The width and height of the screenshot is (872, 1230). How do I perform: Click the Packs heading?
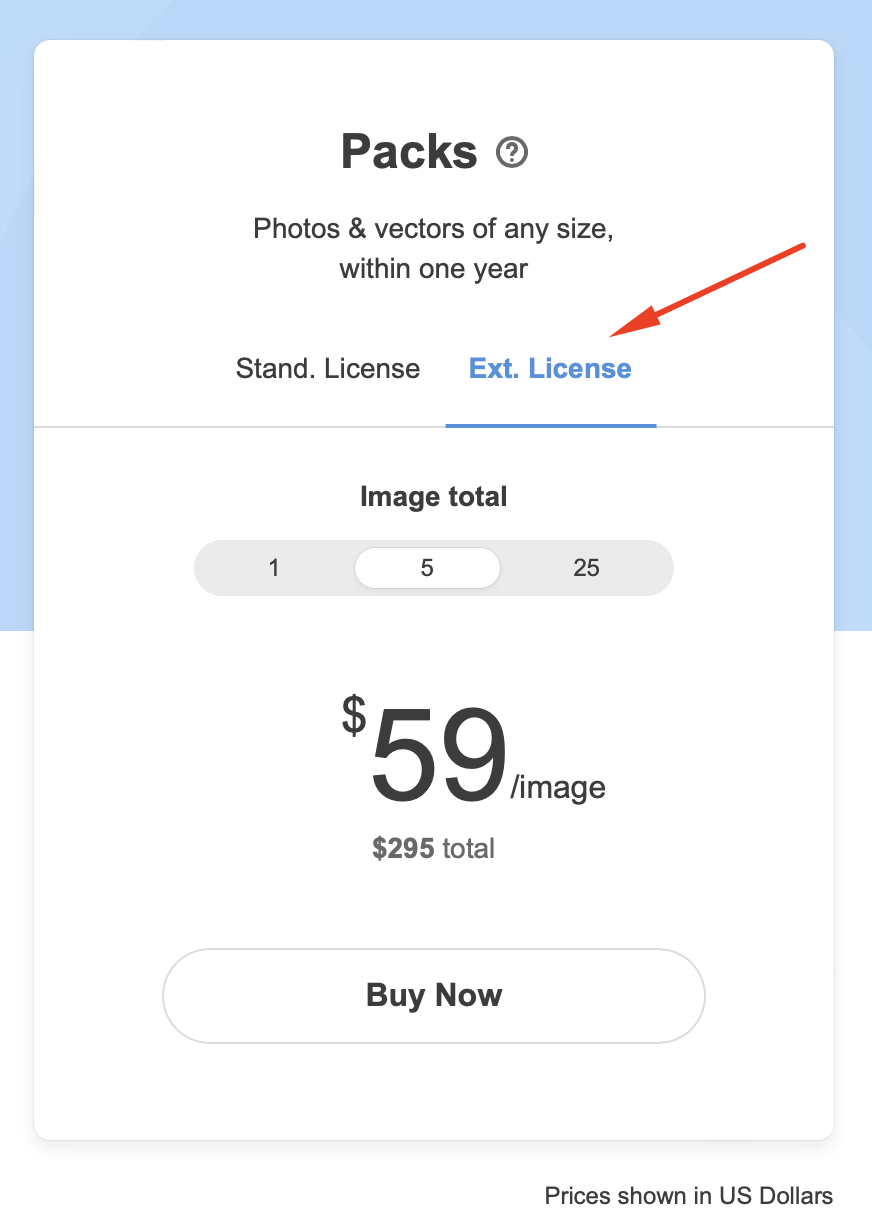tap(409, 151)
